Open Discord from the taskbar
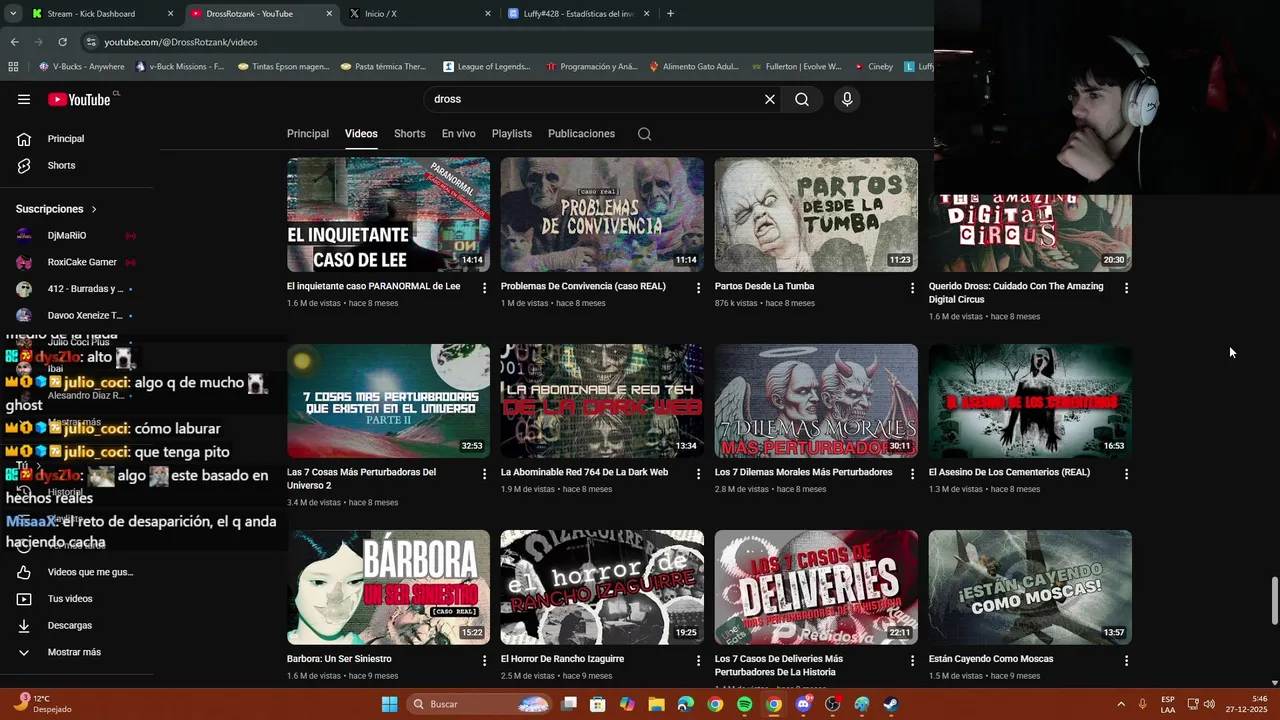Image resolution: width=1280 pixels, height=720 pixels. click(803, 705)
